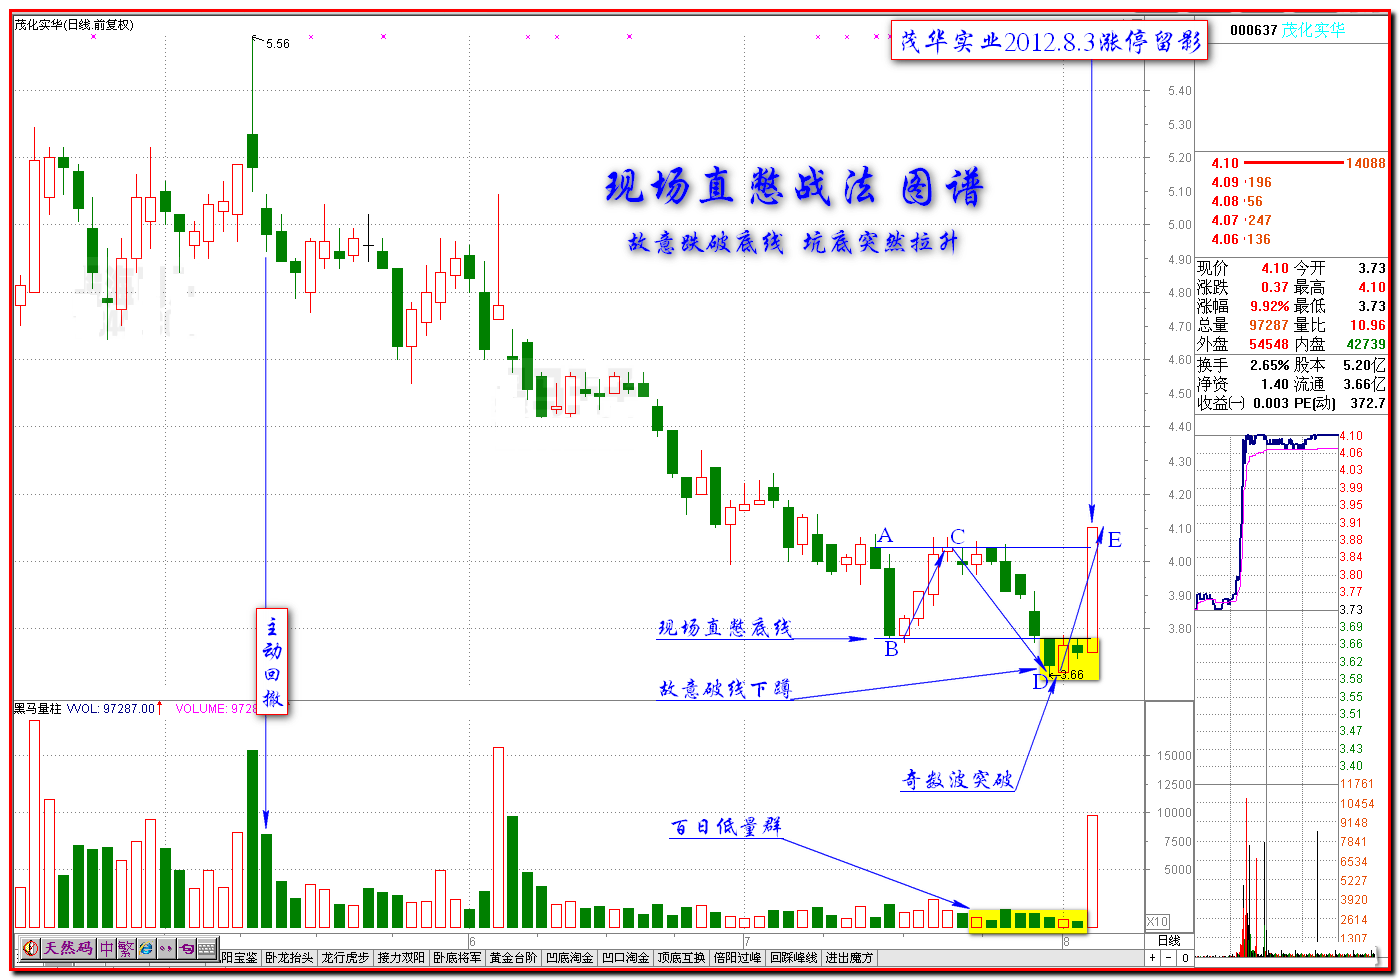This screenshot has height=980, width=1400.
Task: Switch to the 卧龙抬头 tab
Action: [x=289, y=958]
